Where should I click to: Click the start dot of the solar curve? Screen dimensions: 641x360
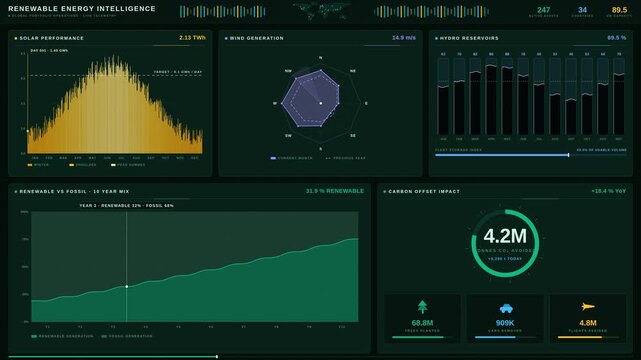(x=28, y=131)
